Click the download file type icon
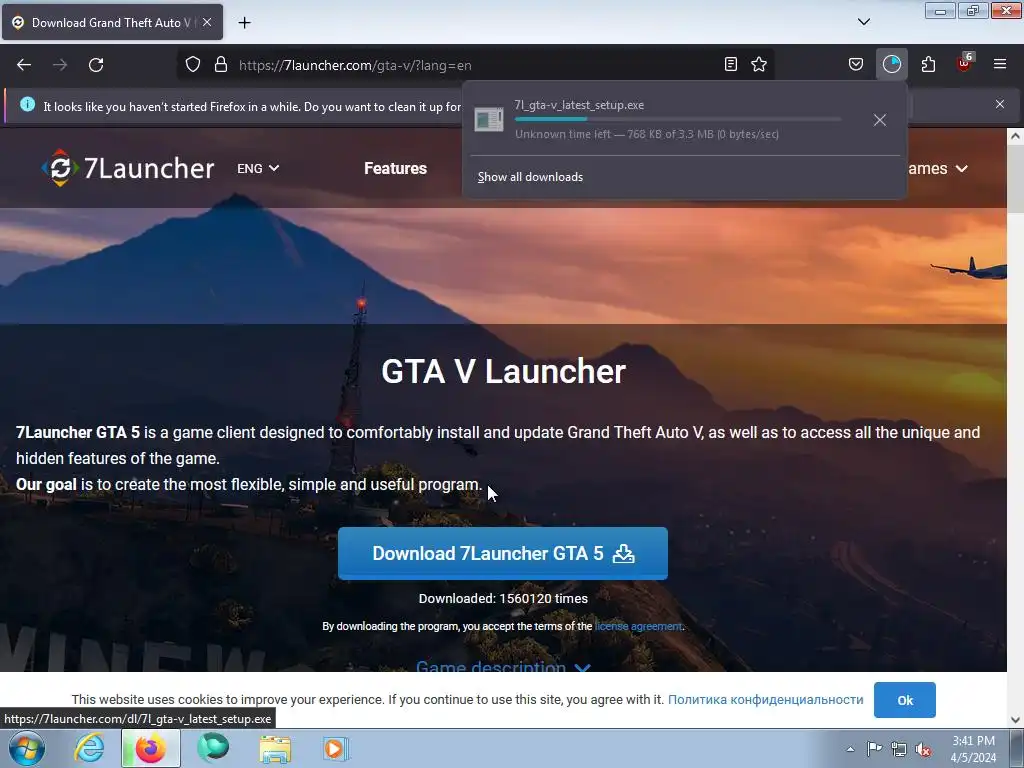The image size is (1024, 768). pyautogui.click(x=488, y=120)
